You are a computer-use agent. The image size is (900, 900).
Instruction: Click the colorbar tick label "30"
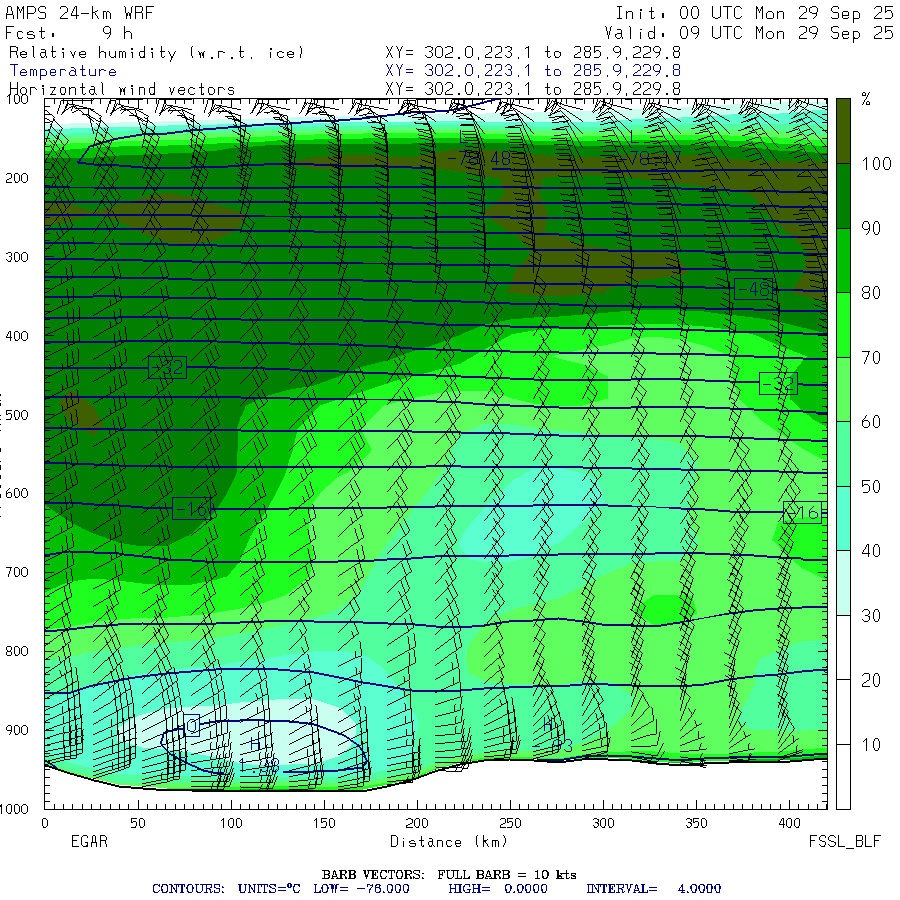pos(871,616)
